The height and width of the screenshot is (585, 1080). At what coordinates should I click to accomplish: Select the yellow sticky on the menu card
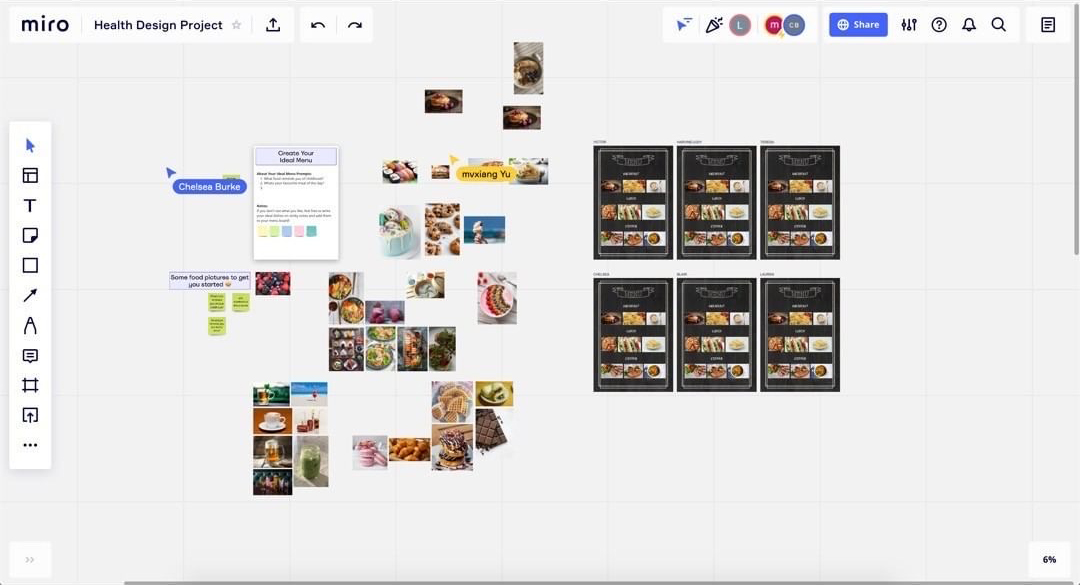tap(262, 232)
